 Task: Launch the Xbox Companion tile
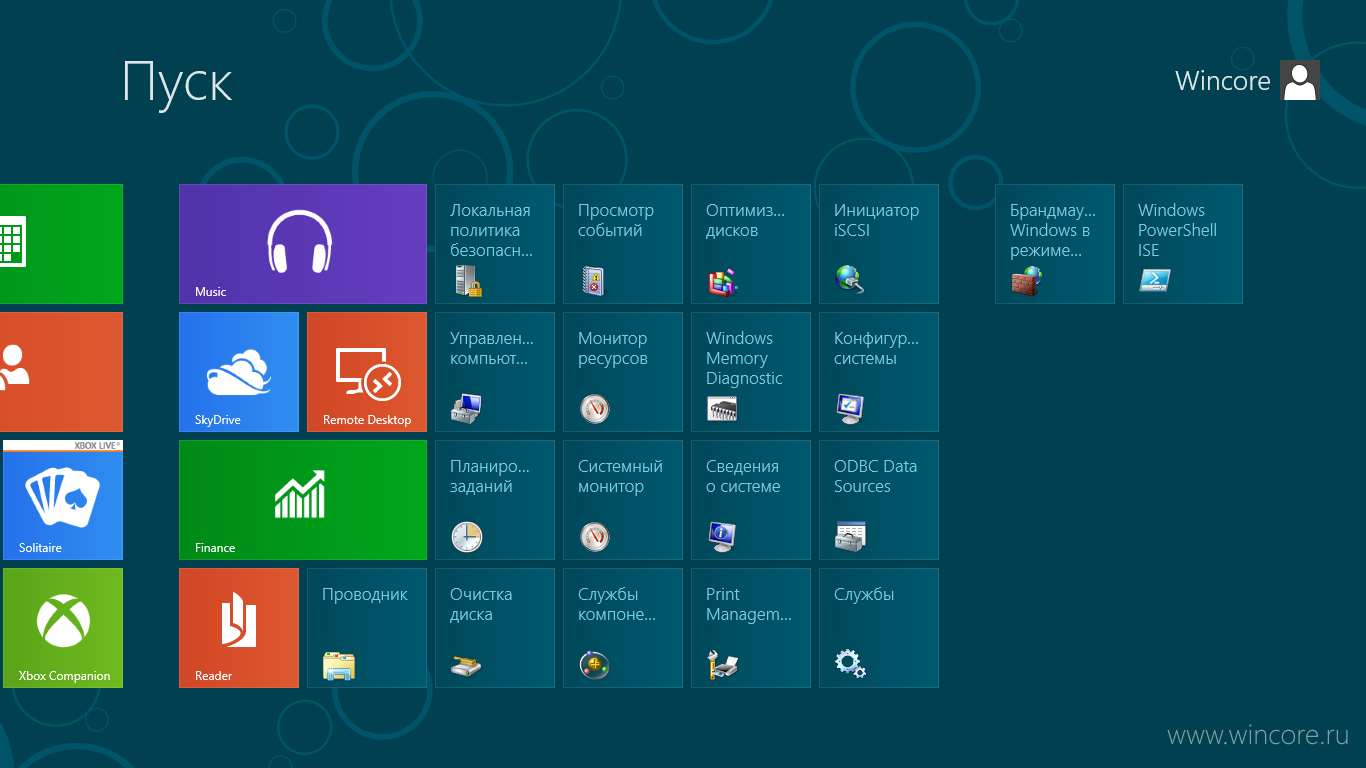coord(62,627)
